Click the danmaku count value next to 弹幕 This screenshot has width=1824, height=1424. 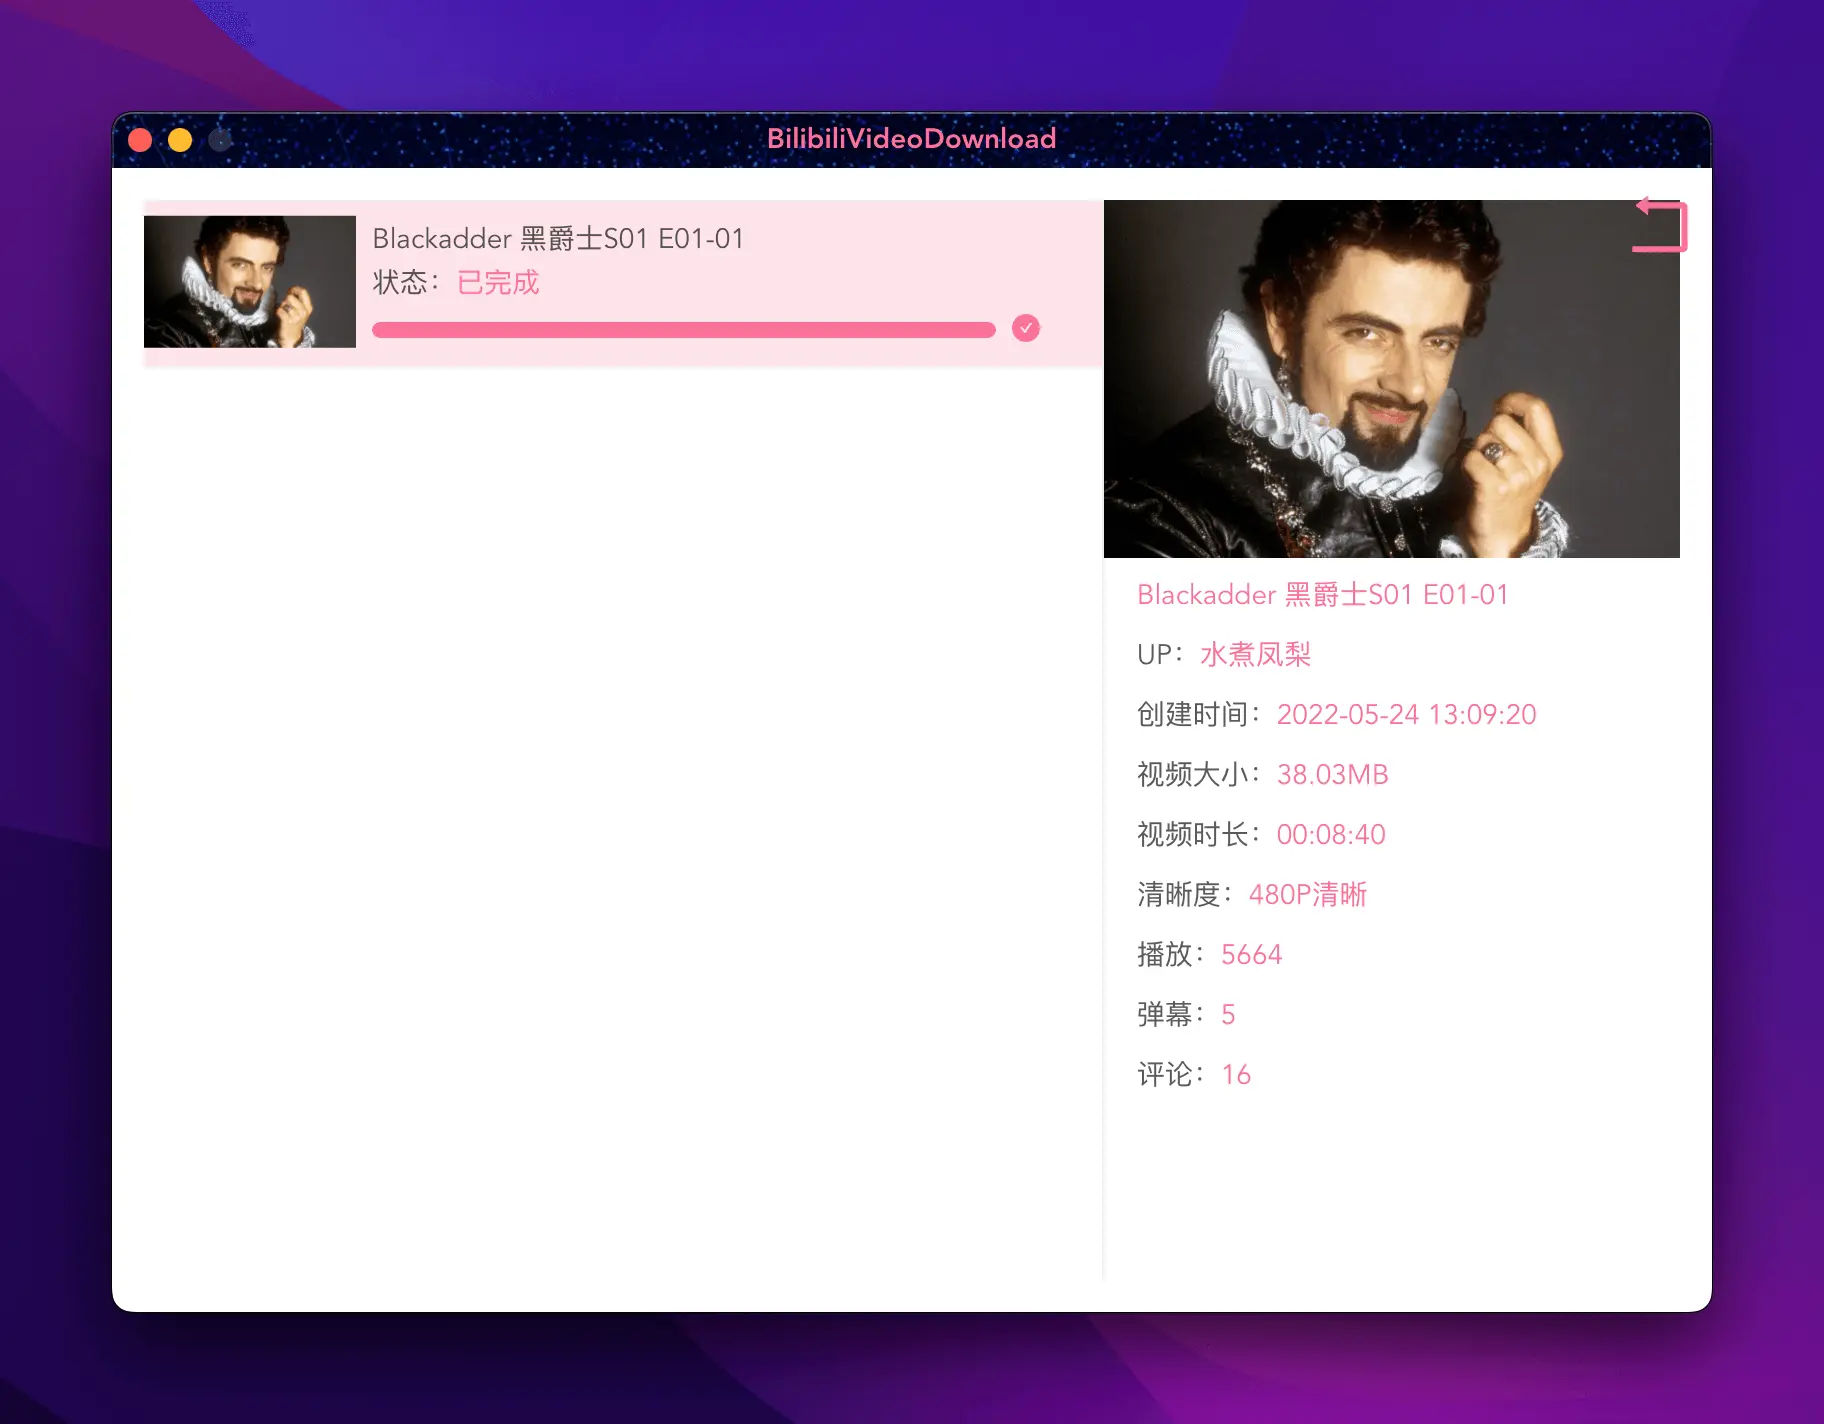pyautogui.click(x=1228, y=1015)
